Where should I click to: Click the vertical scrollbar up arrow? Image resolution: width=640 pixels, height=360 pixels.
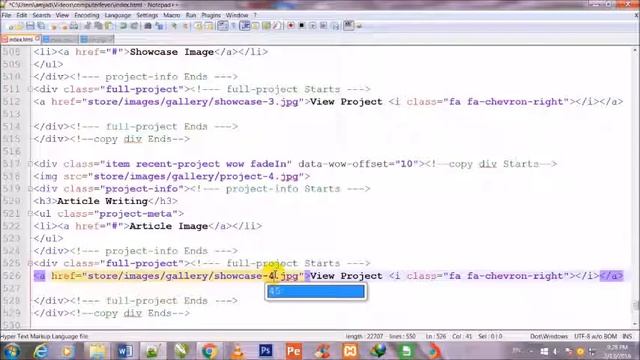pyautogui.click(x=635, y=50)
